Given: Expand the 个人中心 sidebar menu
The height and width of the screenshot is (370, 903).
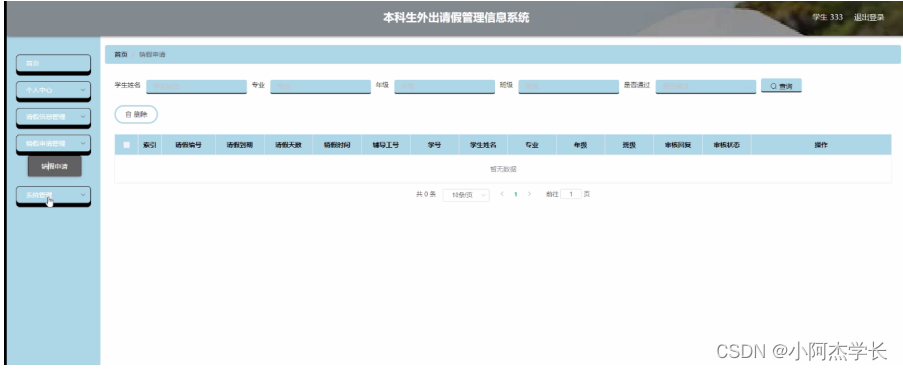Looking at the screenshot, I should click(53, 90).
